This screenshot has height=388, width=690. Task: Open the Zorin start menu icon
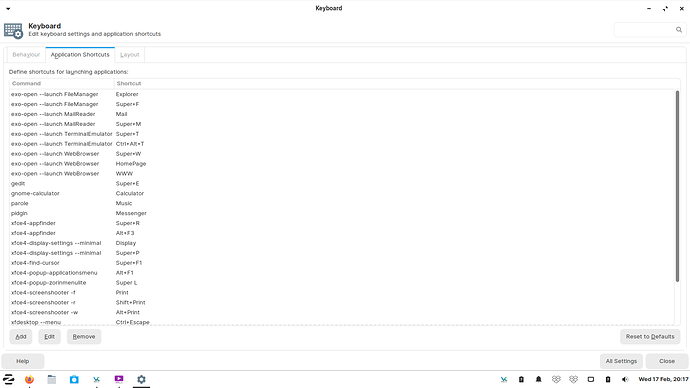8,379
